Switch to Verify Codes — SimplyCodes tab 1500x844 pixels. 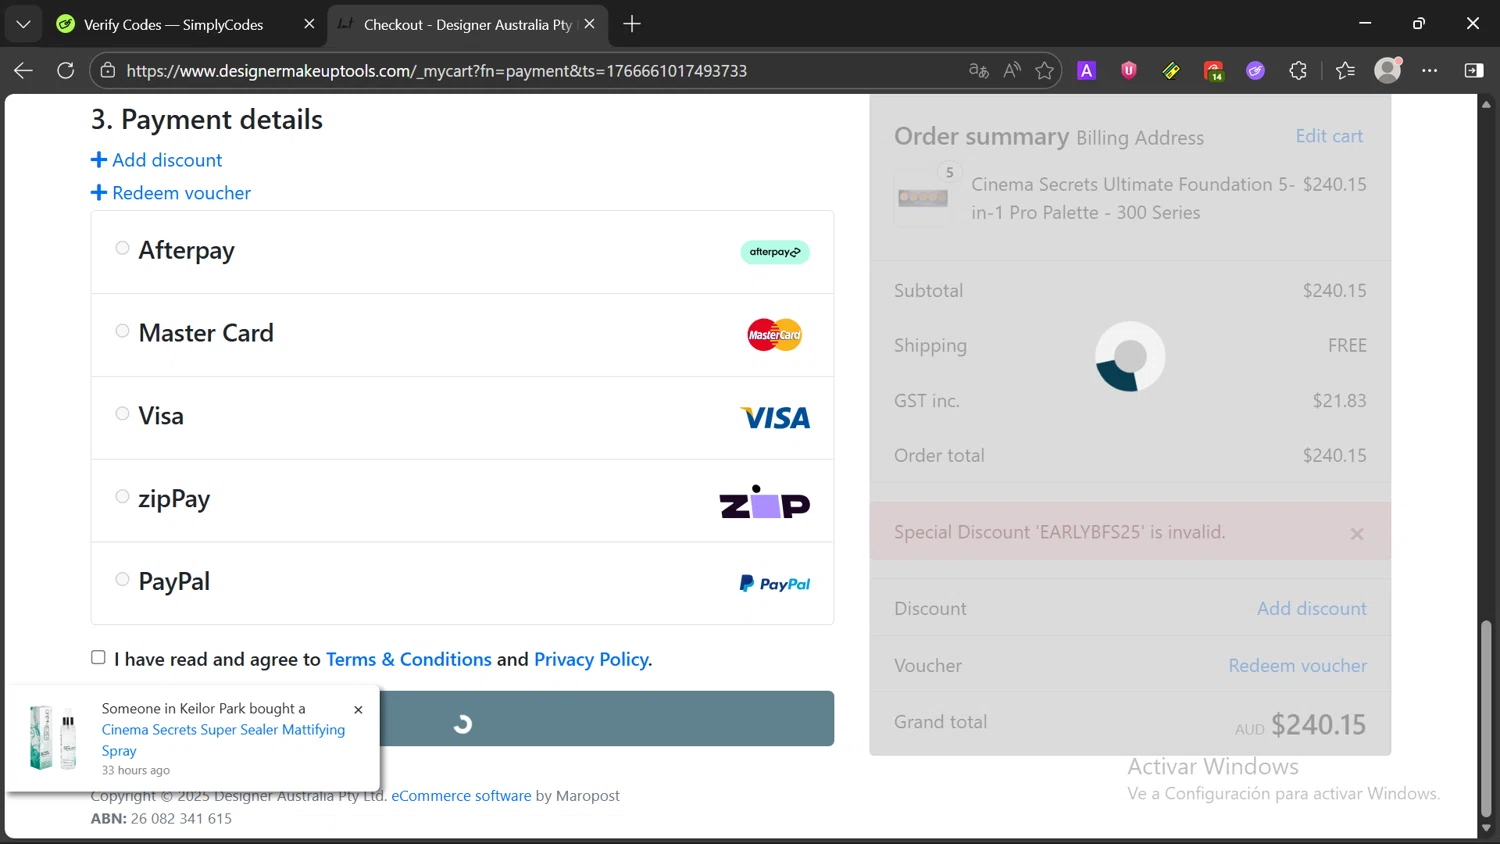[173, 24]
